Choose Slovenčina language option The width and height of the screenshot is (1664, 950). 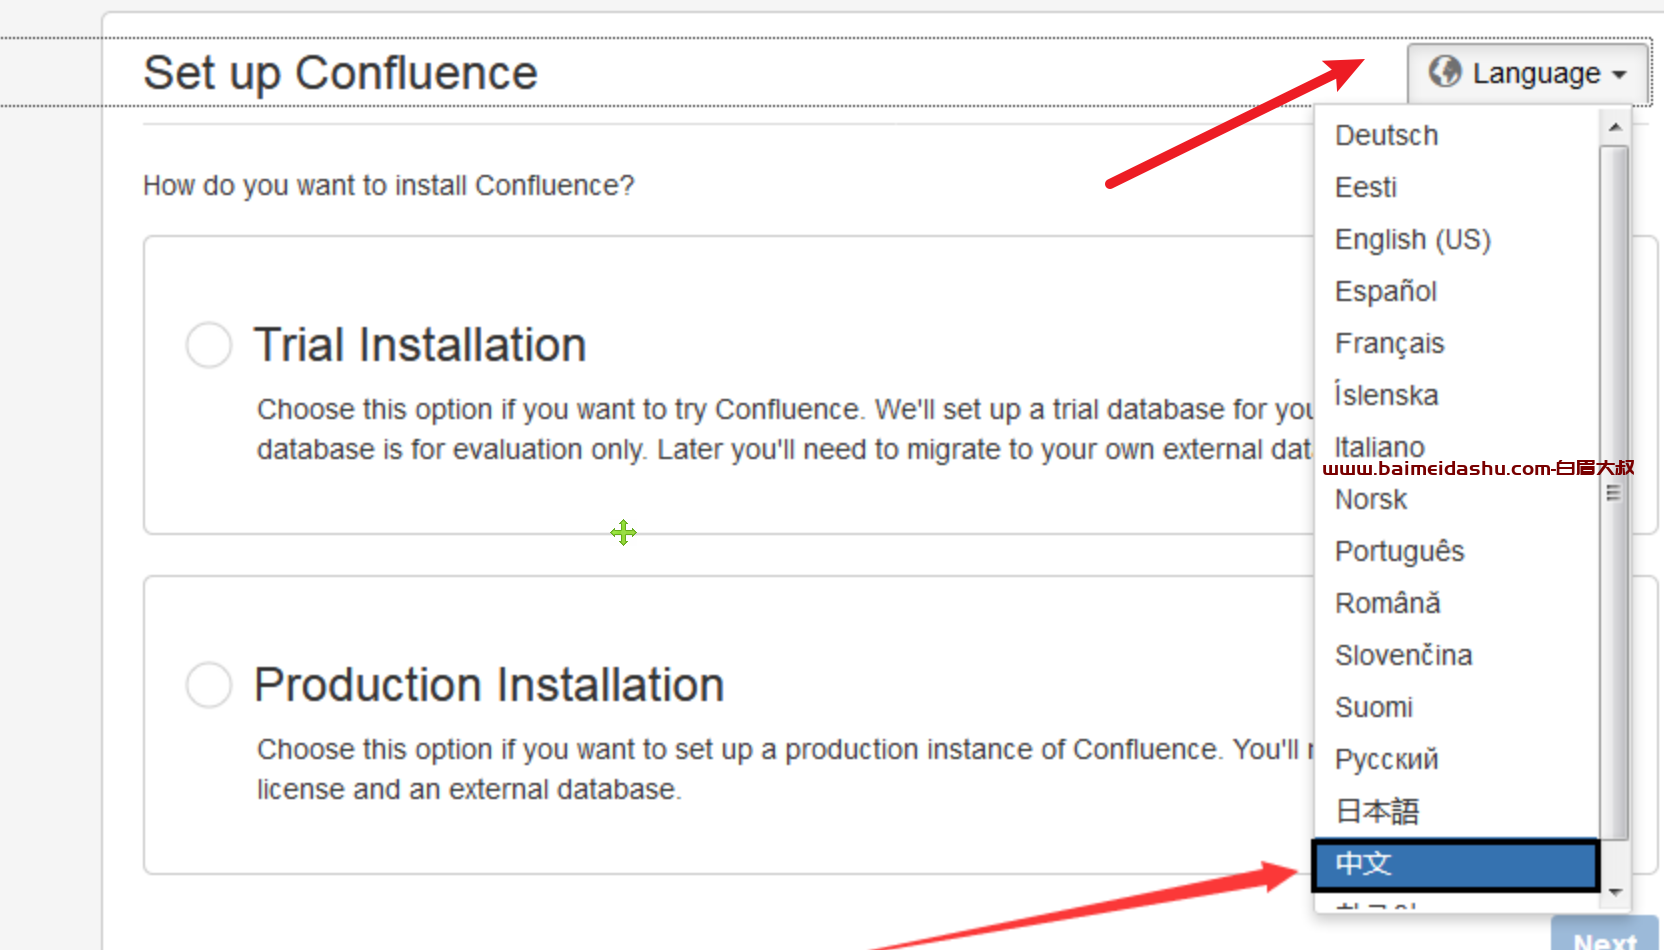coord(1457,655)
